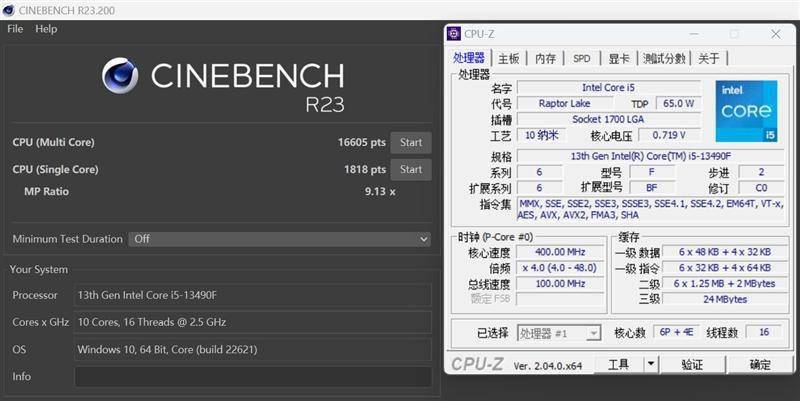This screenshot has width=800, height=401.
Task: Click the Intel Core i5 logo badge
Action: [x=746, y=111]
